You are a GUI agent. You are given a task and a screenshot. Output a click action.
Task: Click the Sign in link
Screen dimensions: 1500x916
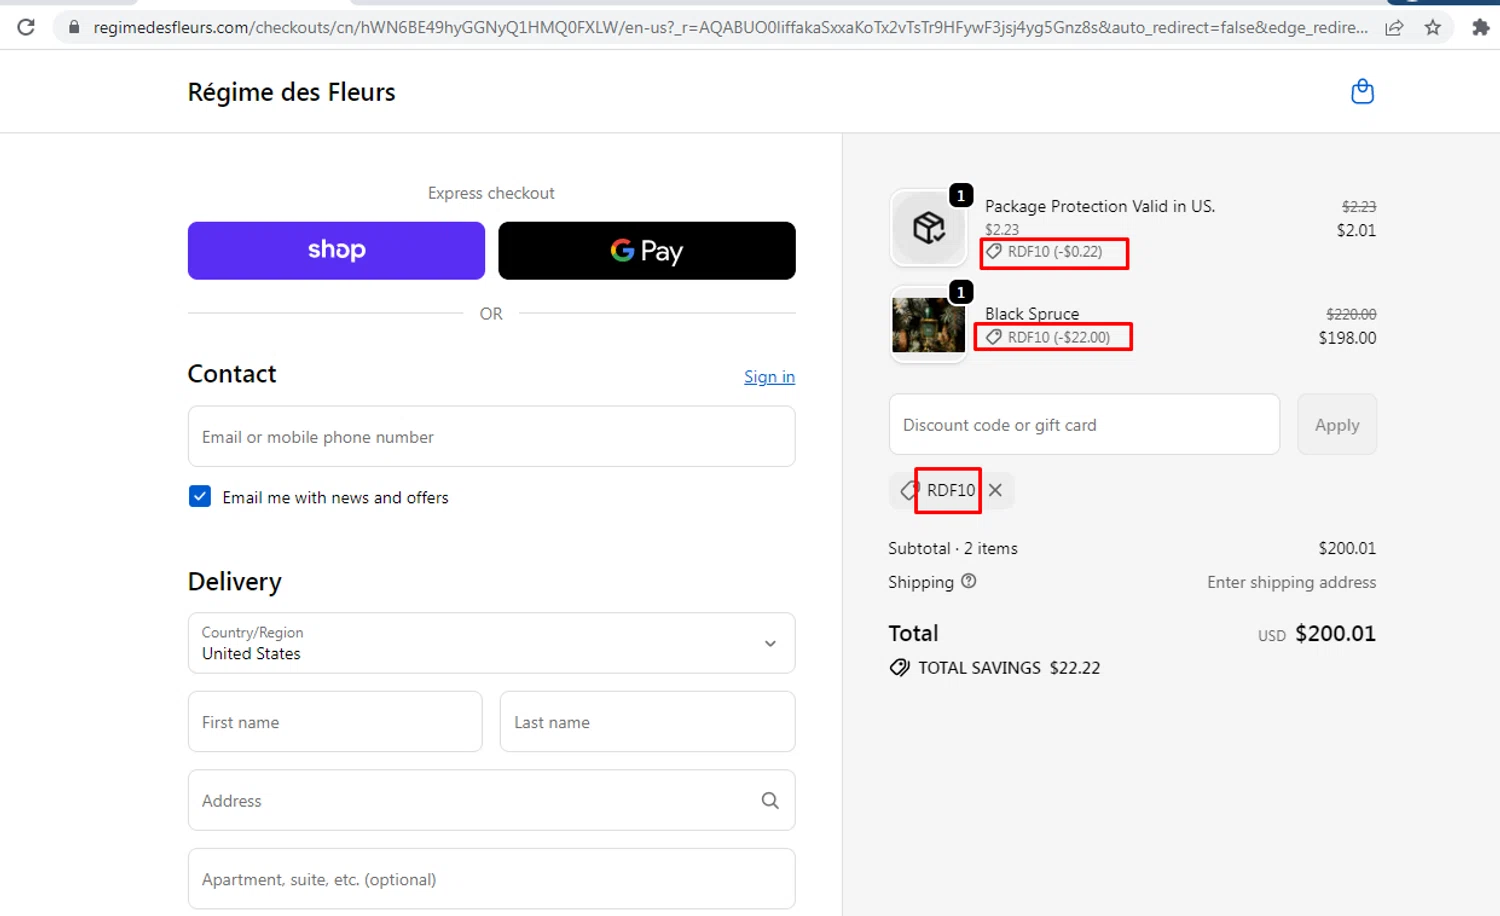769,377
